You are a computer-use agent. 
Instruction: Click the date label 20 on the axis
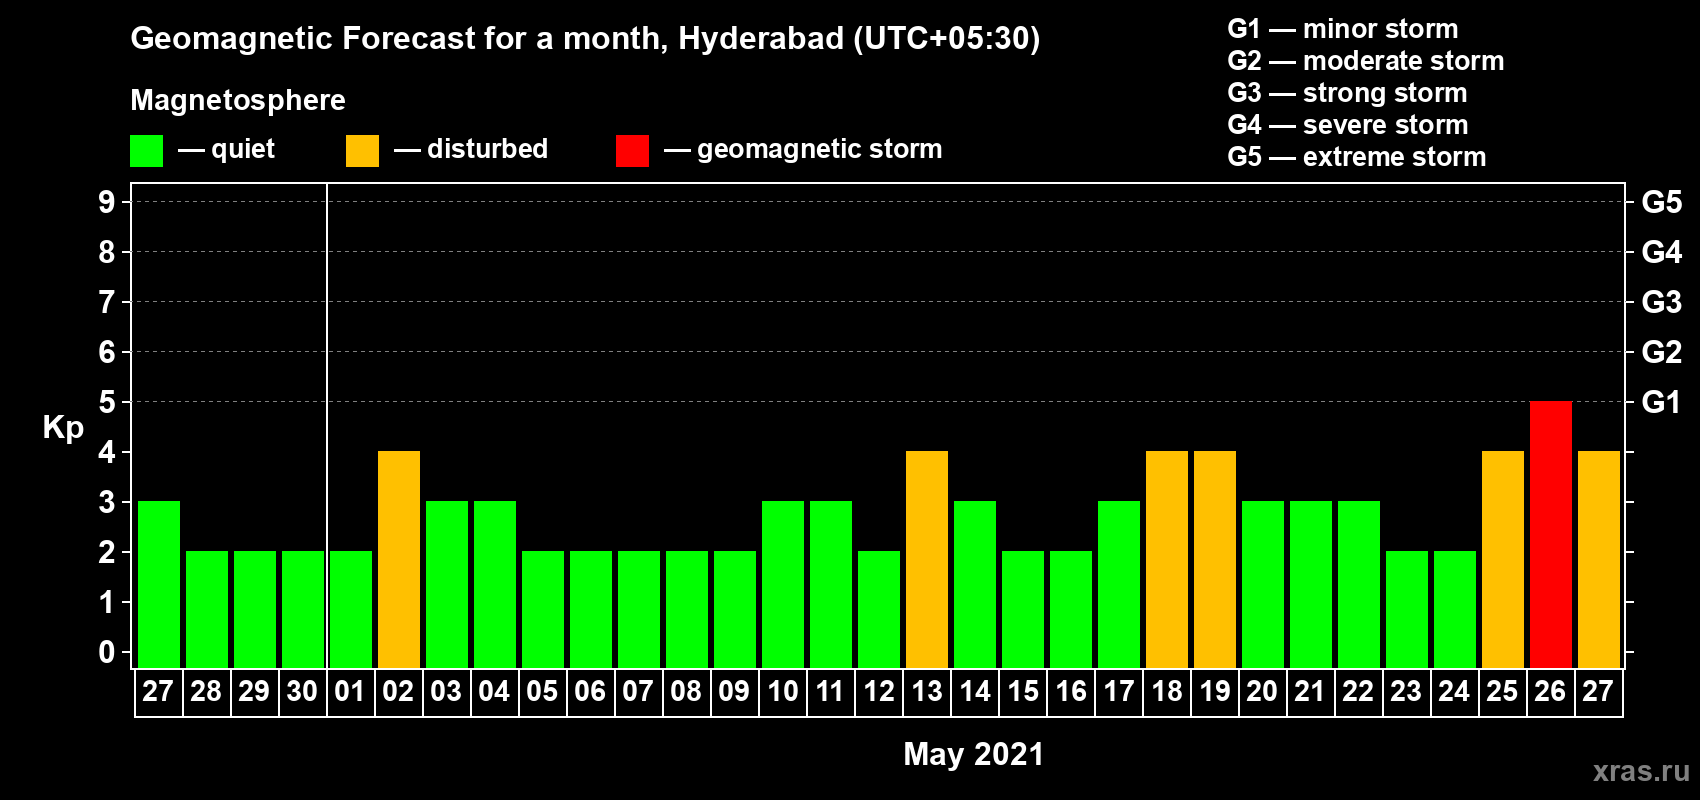point(1262,692)
